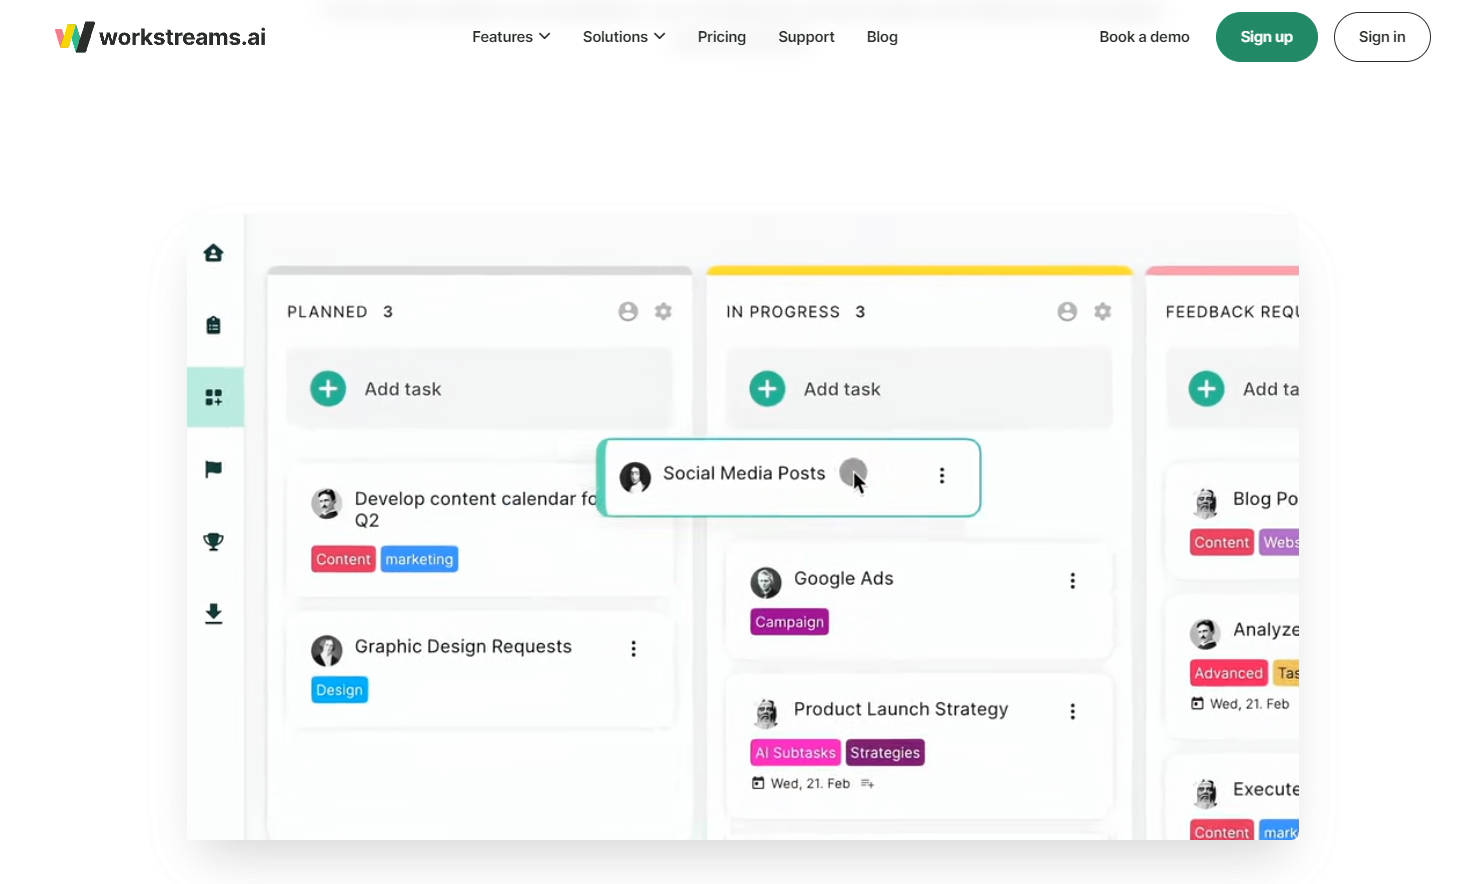1484x884 pixels.
Task: Click the avatar on Social Media Posts card
Action: click(x=635, y=477)
